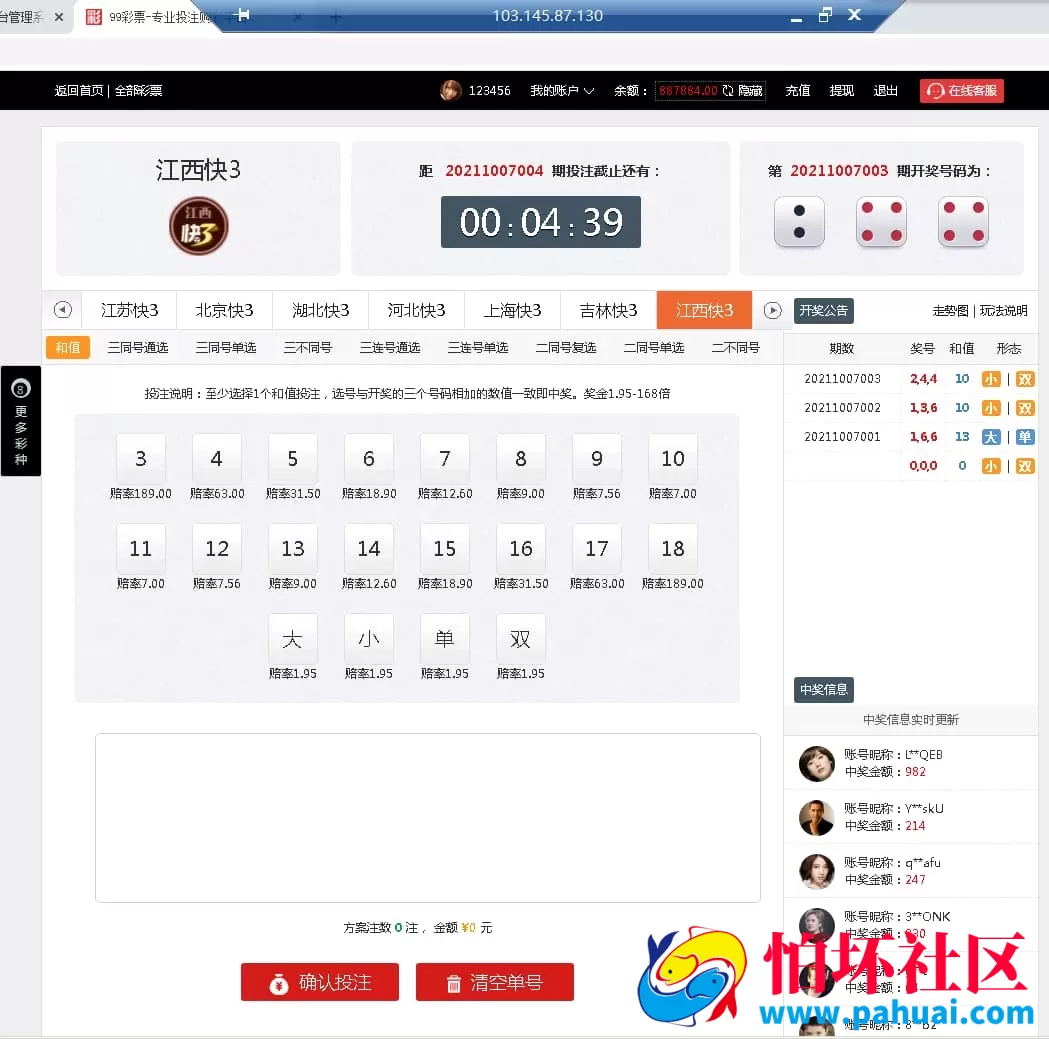
Task: Switch to the 江苏快3 tab
Action: tap(129, 310)
